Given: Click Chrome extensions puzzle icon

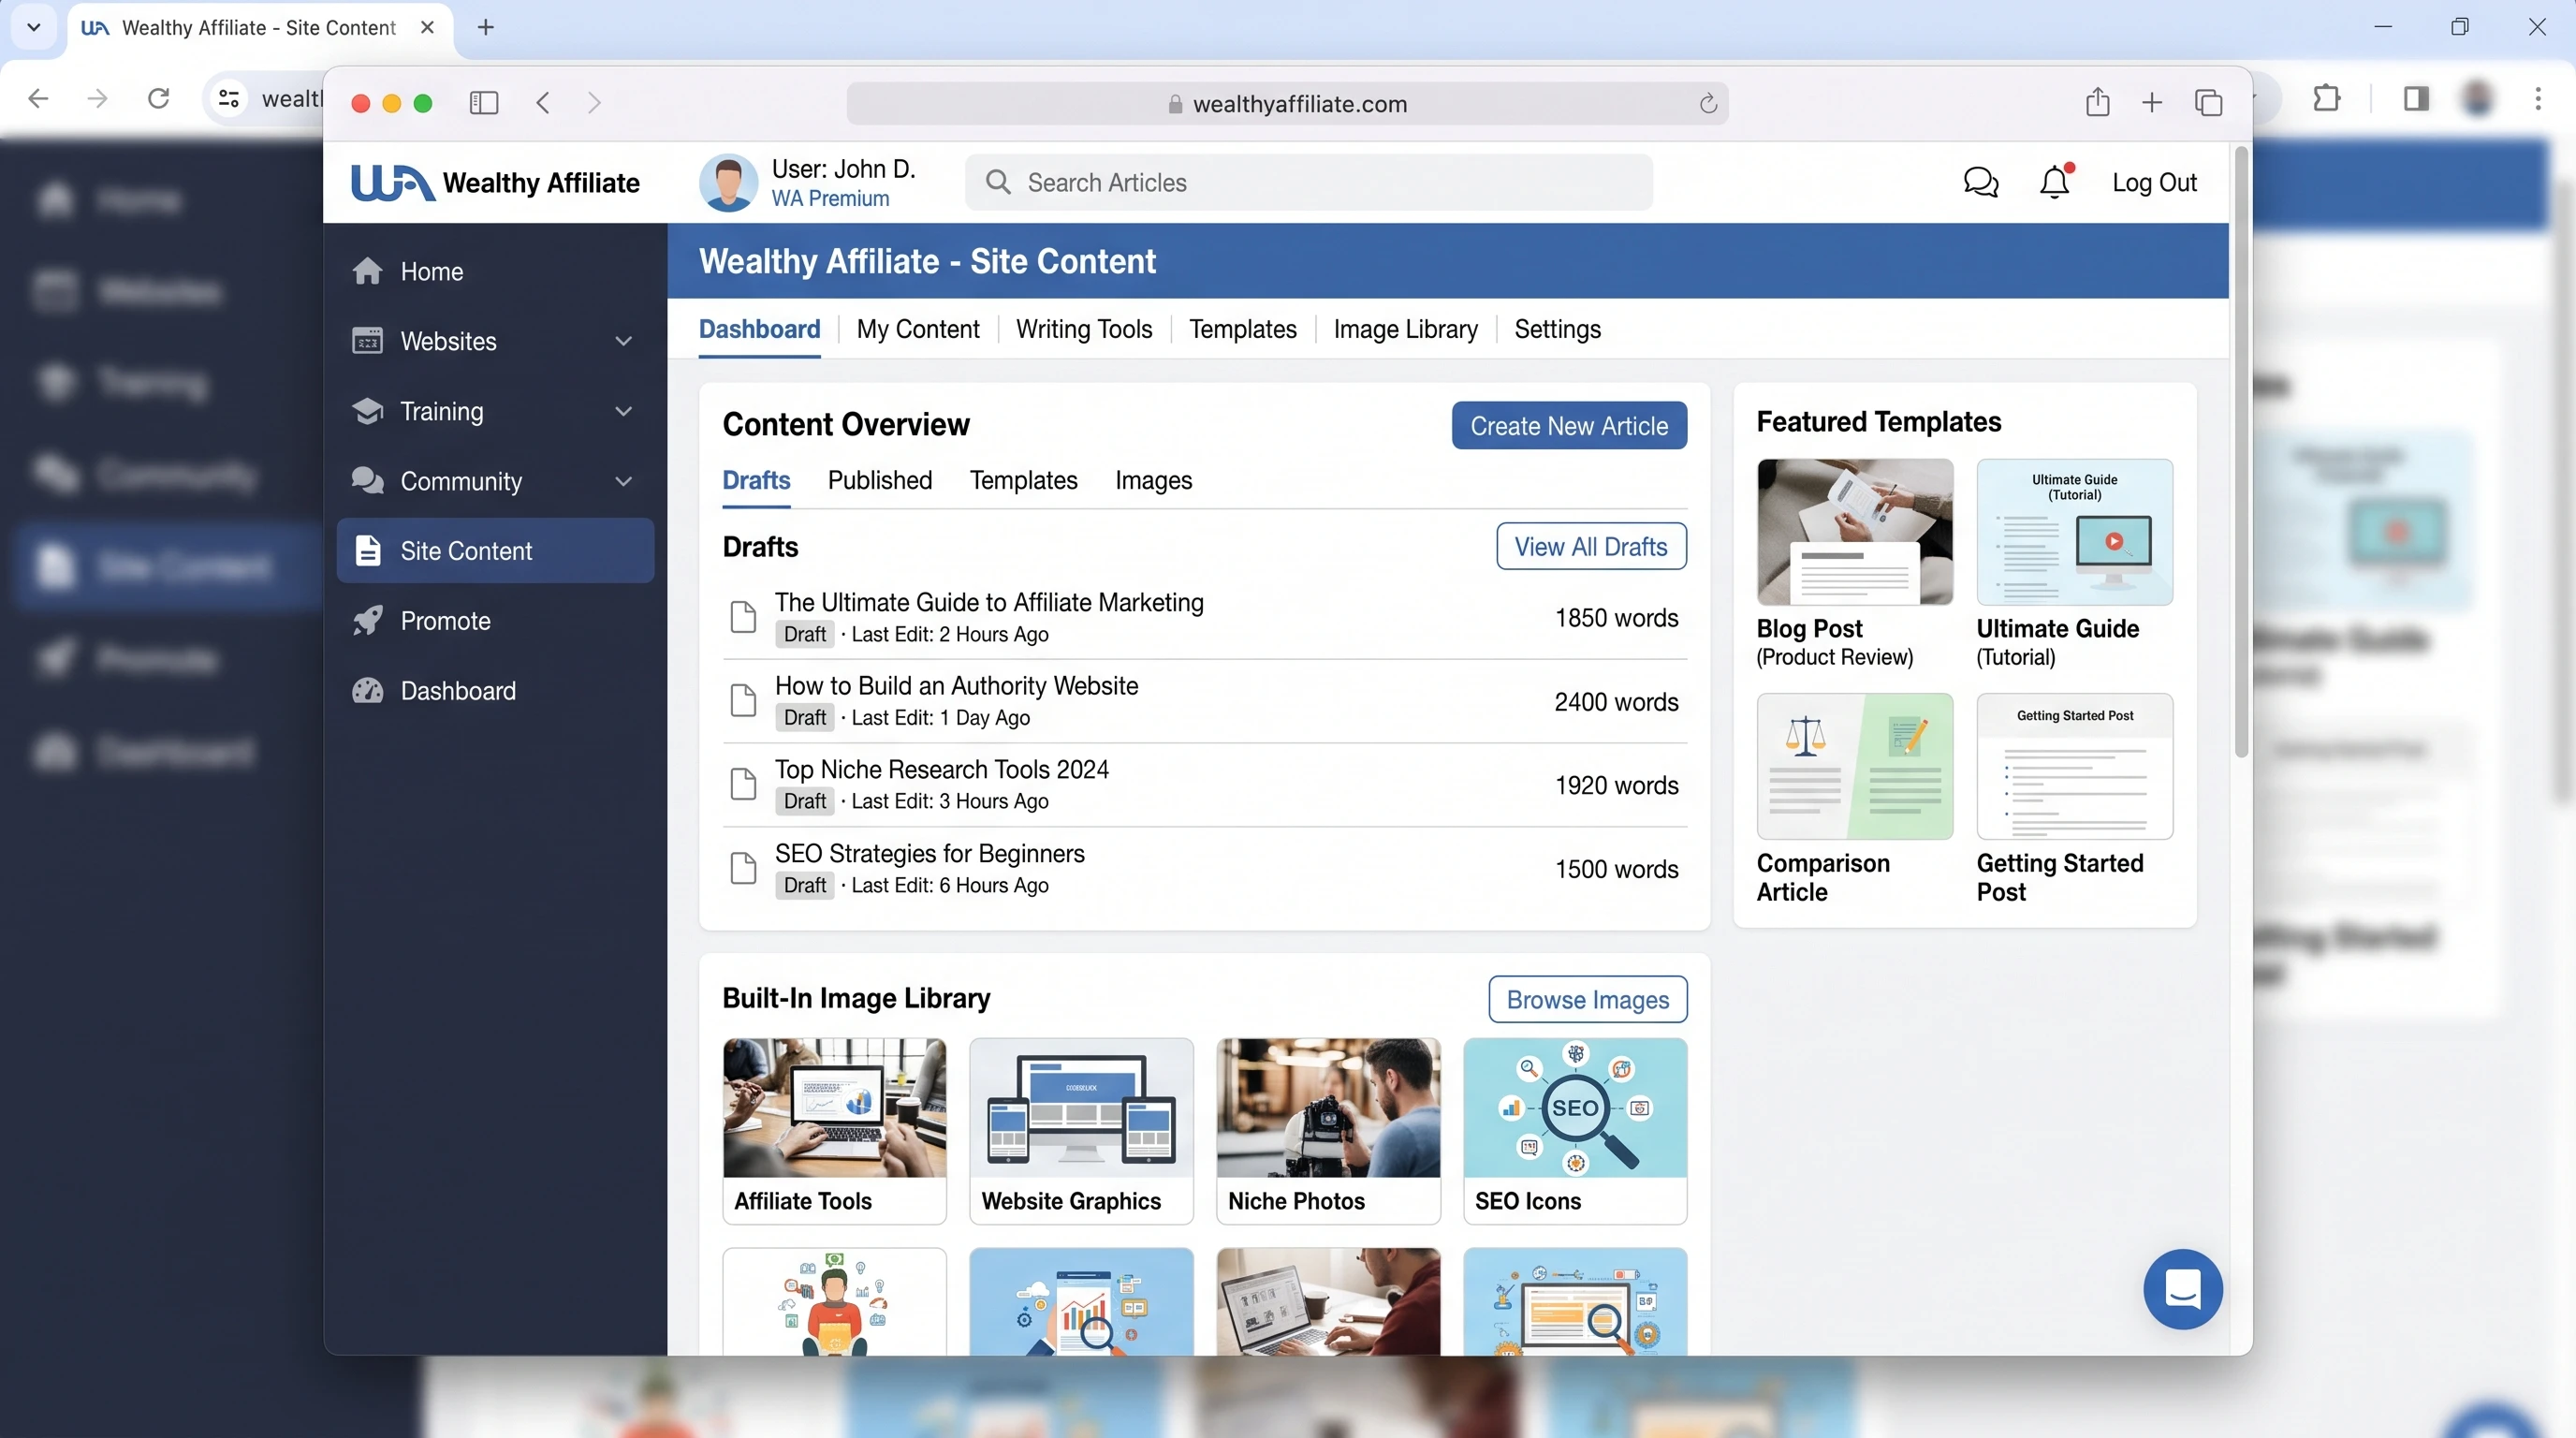Looking at the screenshot, I should tap(2327, 98).
